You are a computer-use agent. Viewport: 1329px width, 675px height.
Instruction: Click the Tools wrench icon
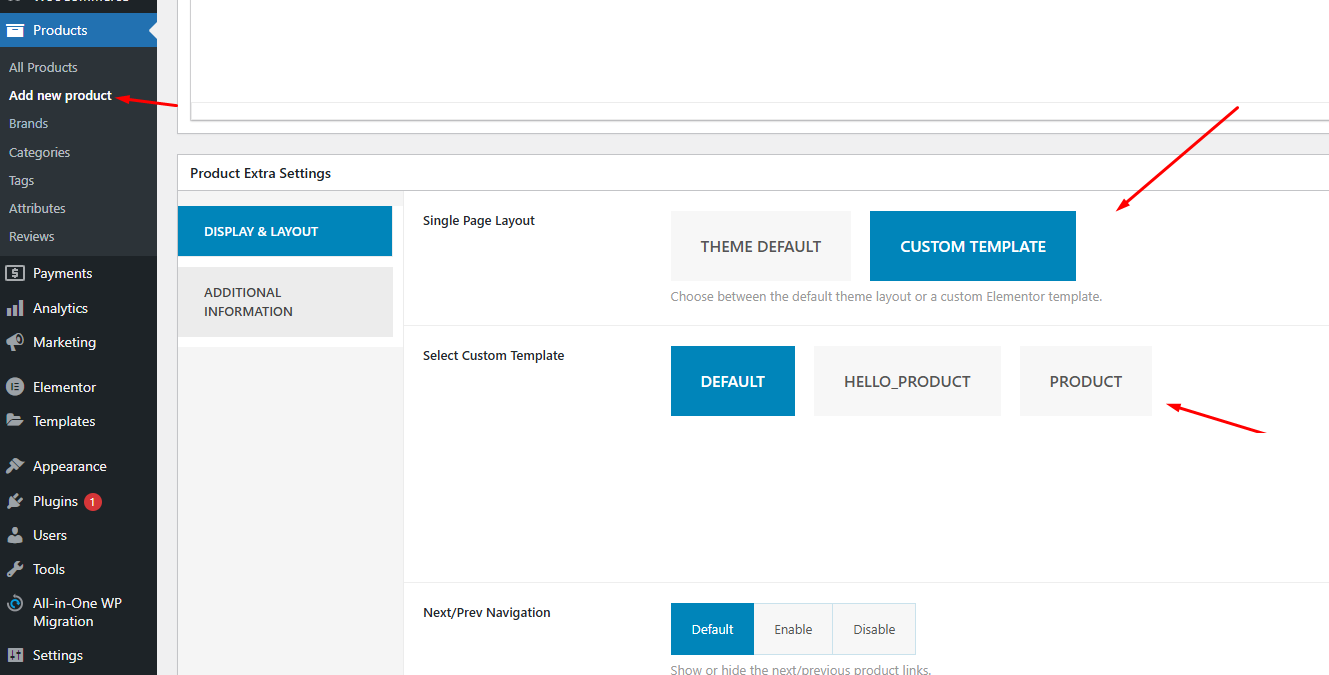click(x=15, y=569)
